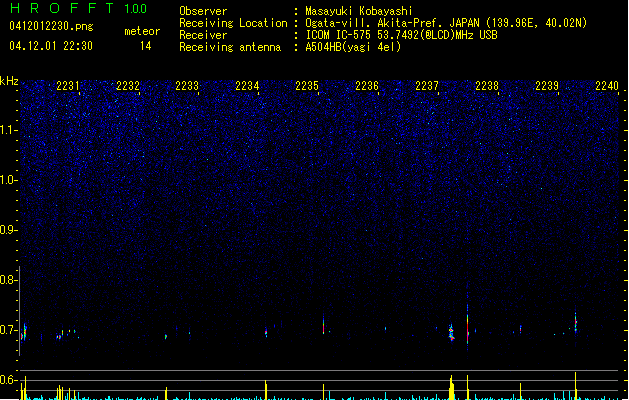Click the ICOM IC-575 receiver value

pos(401,35)
